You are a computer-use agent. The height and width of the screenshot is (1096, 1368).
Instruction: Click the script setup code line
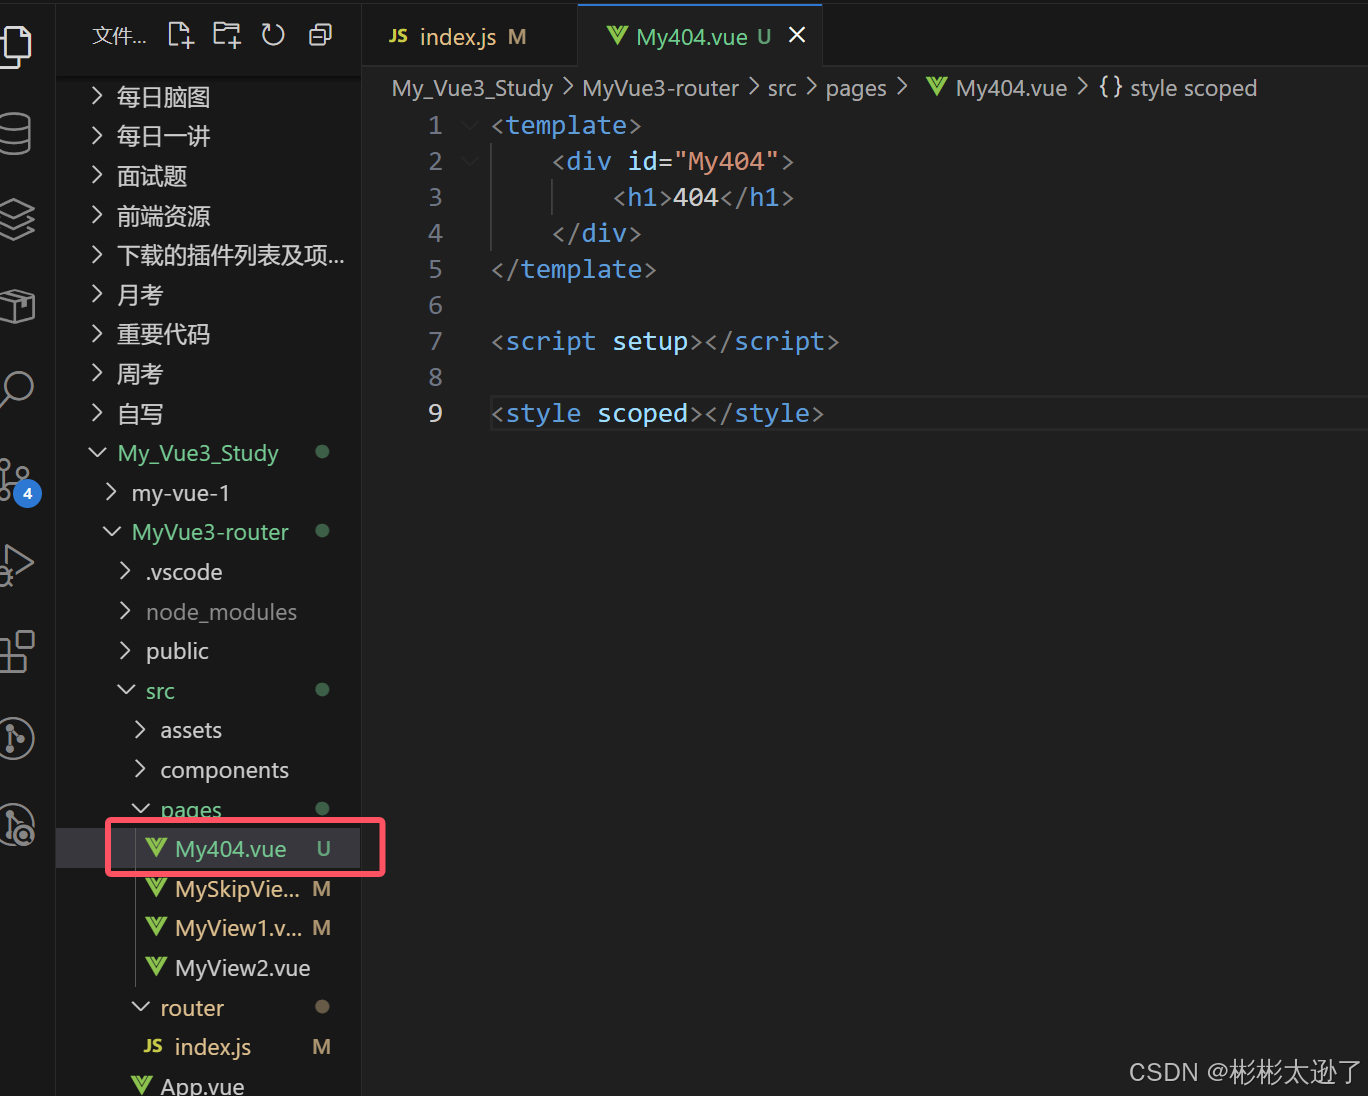(665, 341)
